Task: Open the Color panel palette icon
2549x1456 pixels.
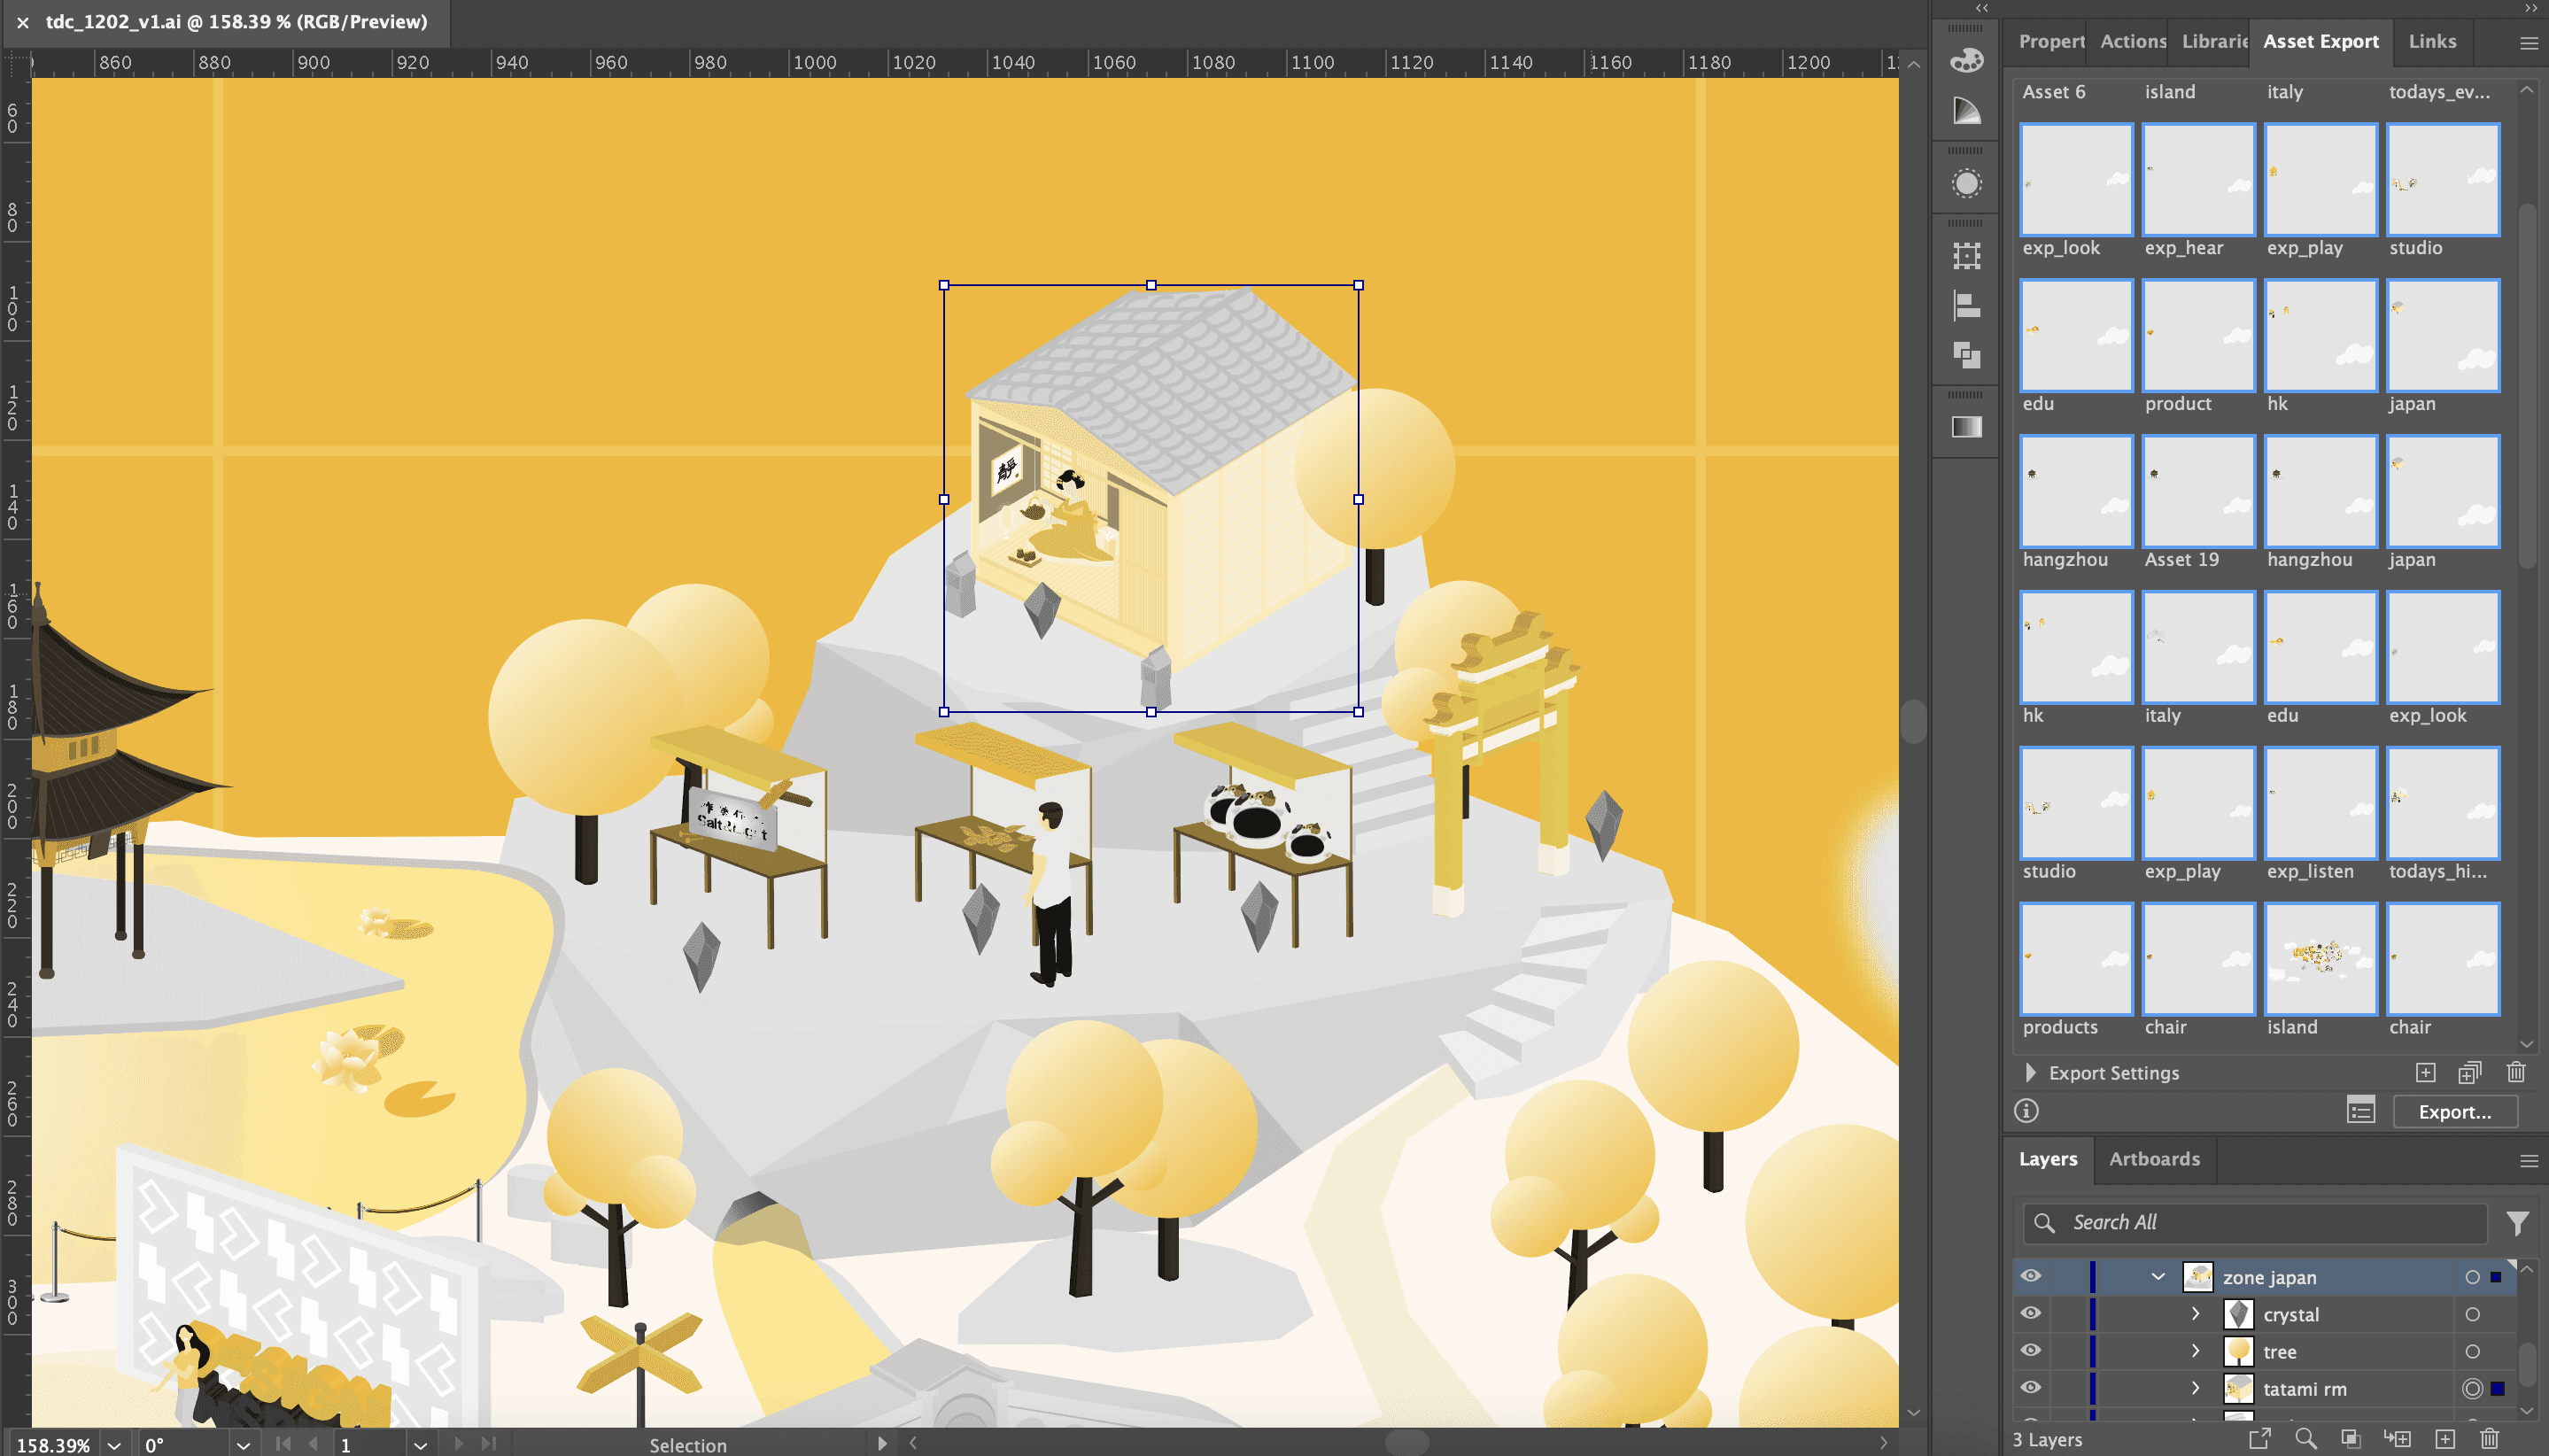Action: (x=1966, y=61)
